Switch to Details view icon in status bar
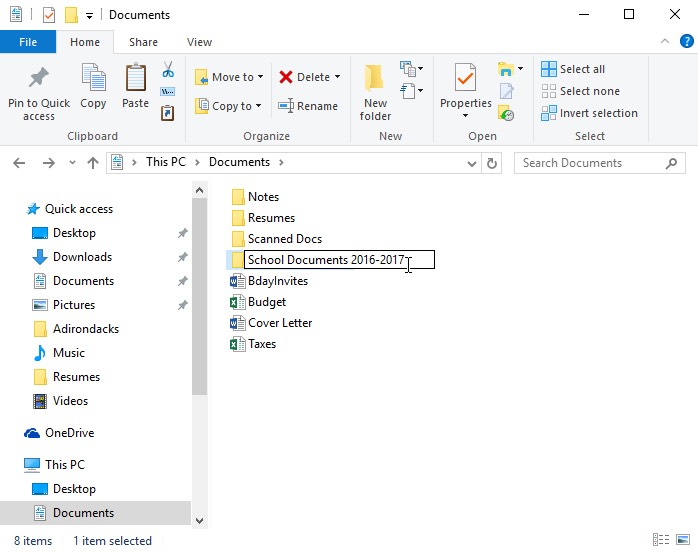 point(661,540)
